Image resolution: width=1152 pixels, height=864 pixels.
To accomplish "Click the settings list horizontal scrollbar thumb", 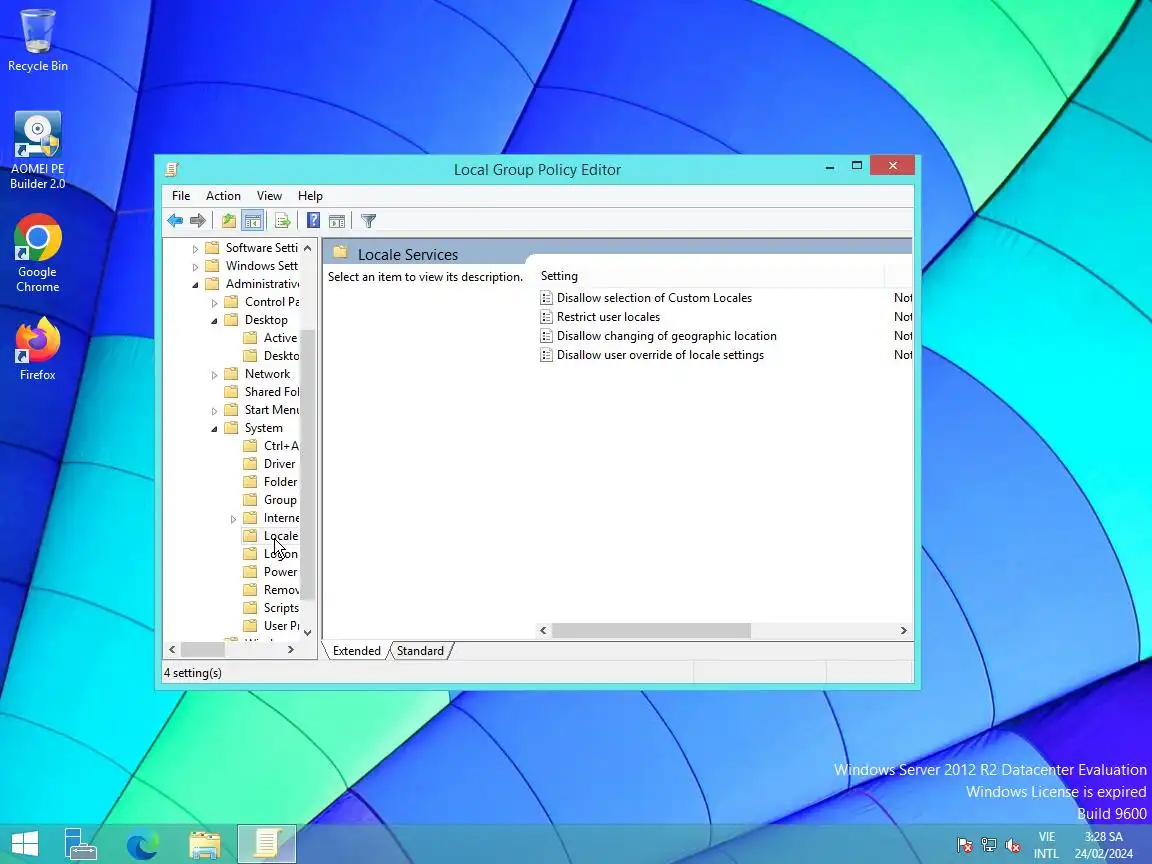I will (x=651, y=630).
